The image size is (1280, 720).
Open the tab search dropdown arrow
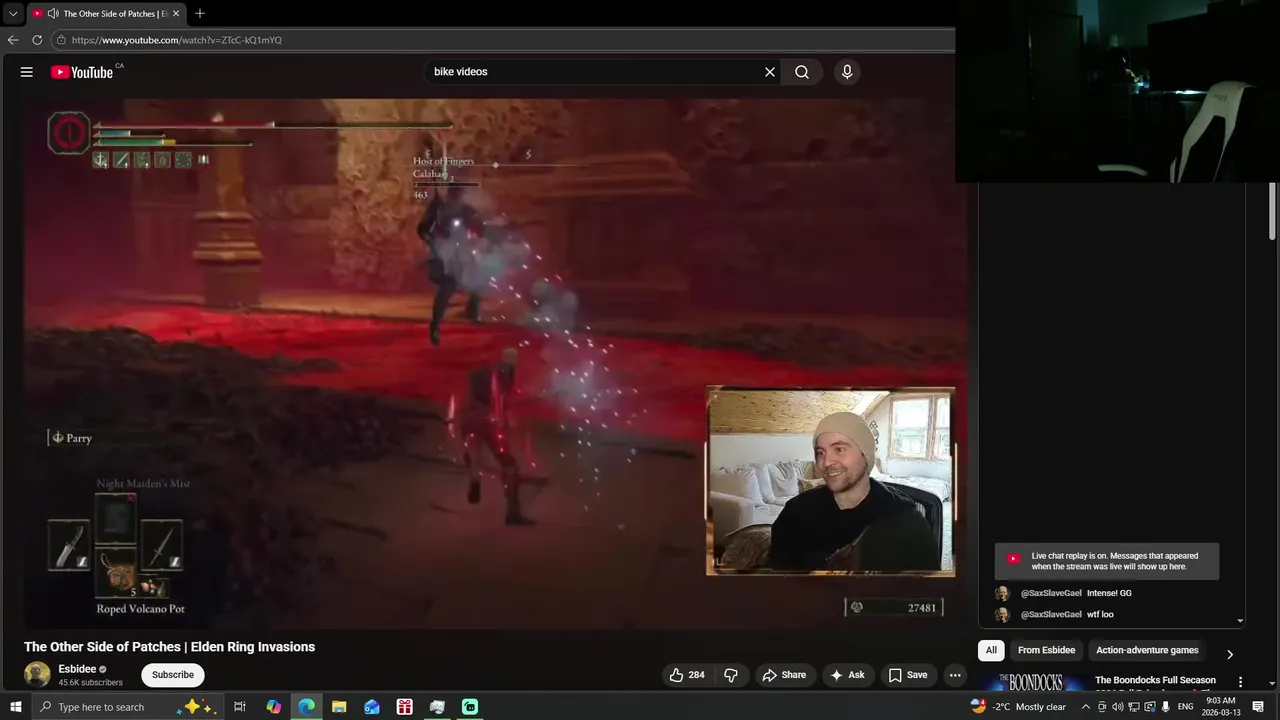point(13,14)
